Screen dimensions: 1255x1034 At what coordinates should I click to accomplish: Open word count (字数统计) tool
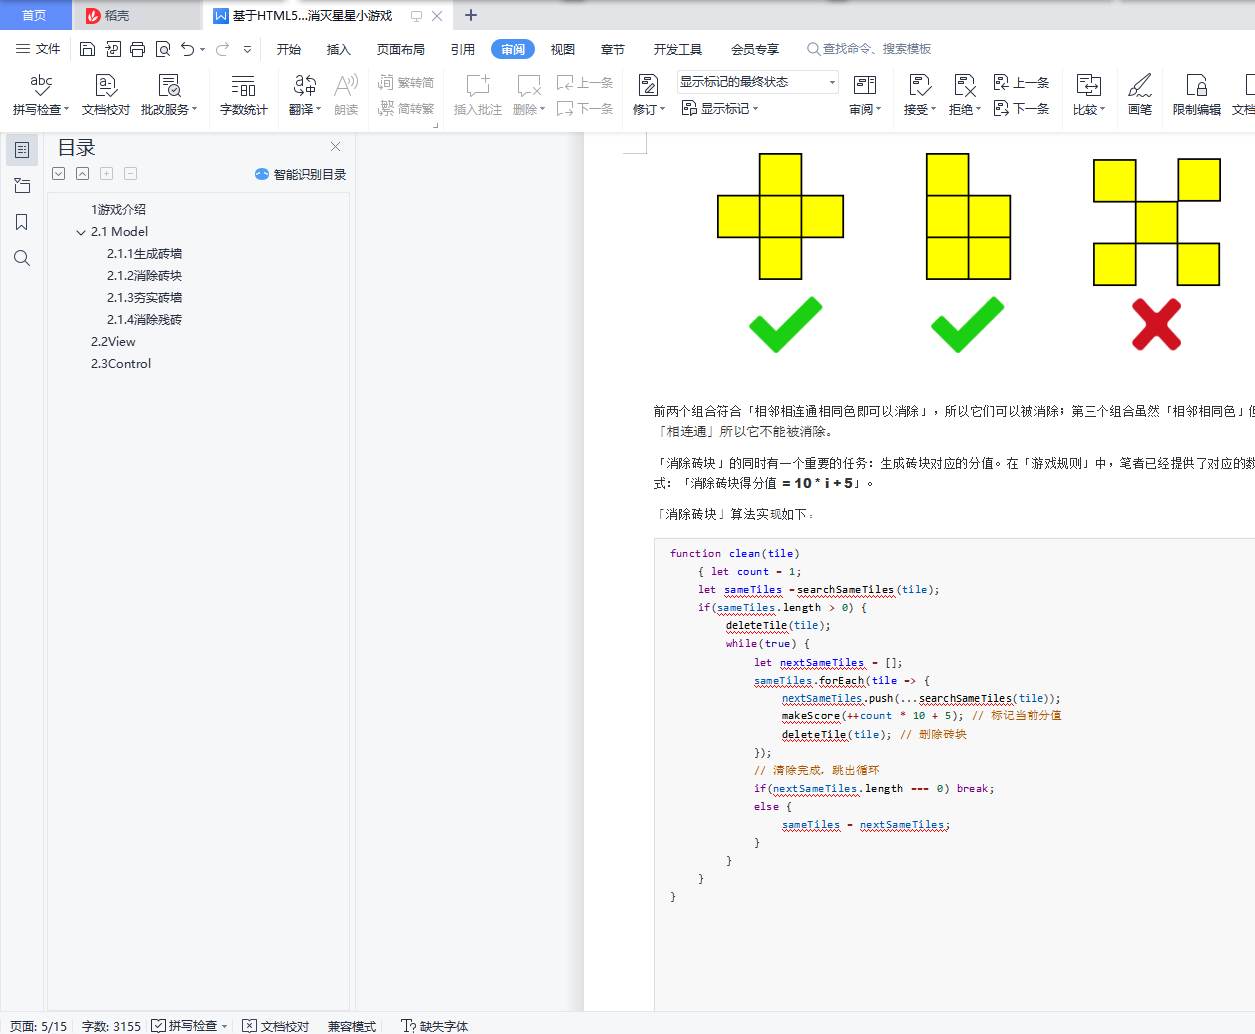pos(243,95)
